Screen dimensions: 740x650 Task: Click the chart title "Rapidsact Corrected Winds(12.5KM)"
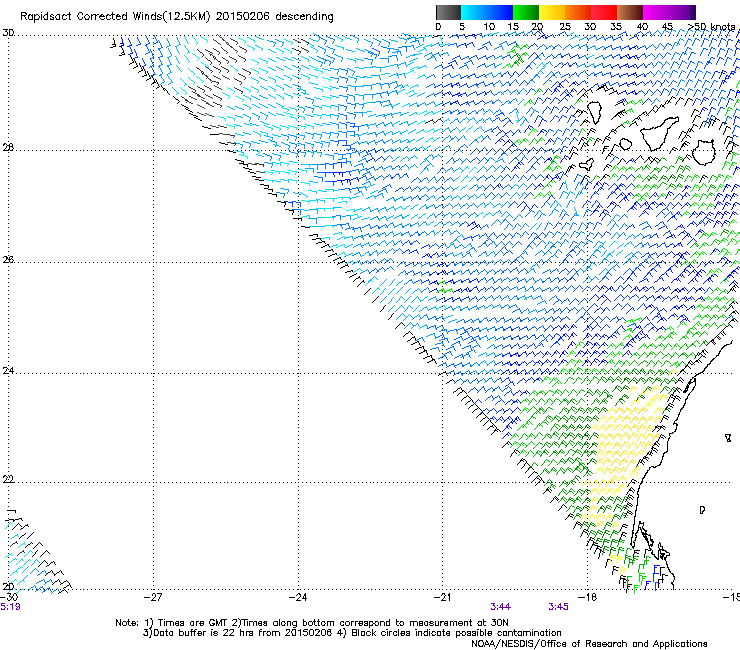click(x=115, y=17)
